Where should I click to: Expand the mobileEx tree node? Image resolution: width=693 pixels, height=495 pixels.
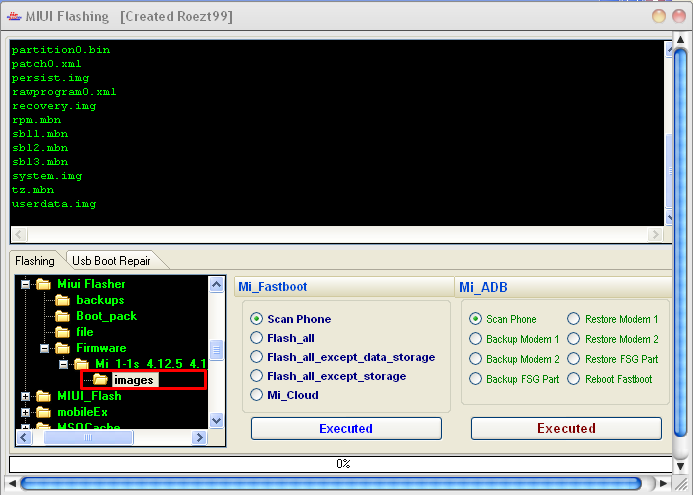pos(26,412)
